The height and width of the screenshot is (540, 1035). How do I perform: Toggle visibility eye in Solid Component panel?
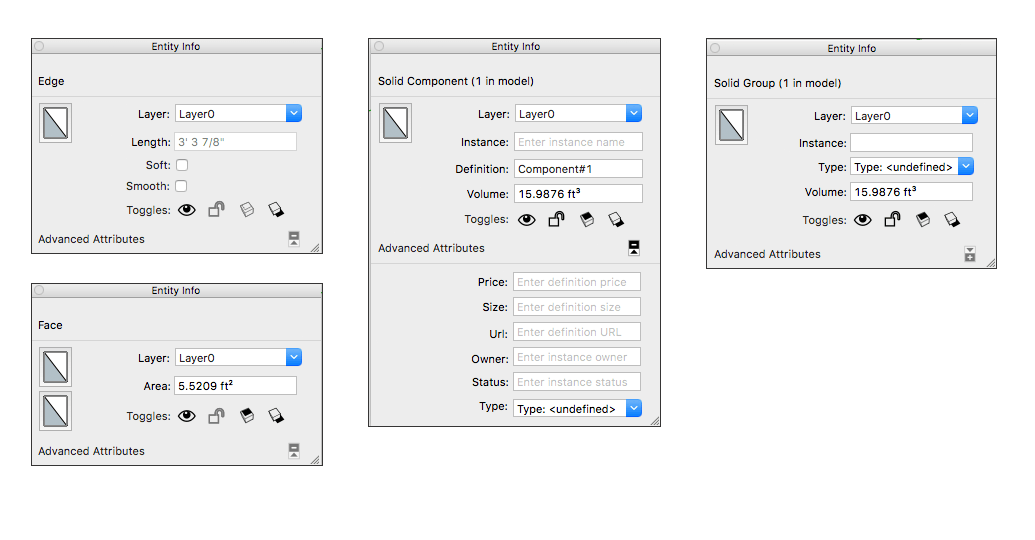coord(527,220)
